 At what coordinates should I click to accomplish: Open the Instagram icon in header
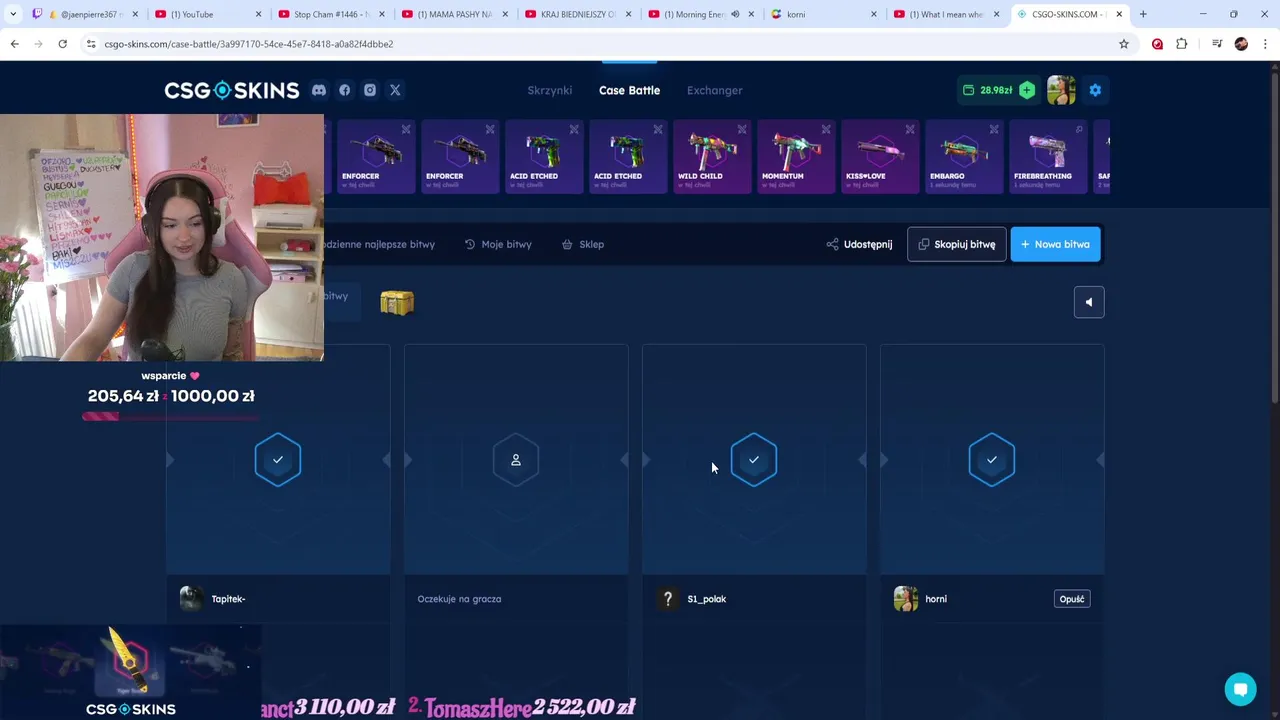370,90
